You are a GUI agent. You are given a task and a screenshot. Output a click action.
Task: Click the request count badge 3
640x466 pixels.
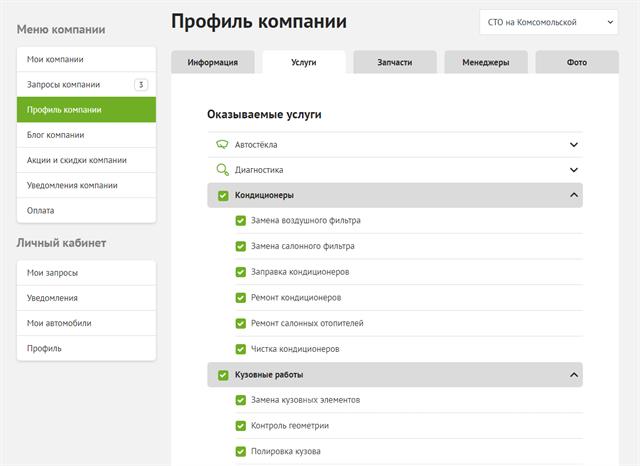click(141, 84)
